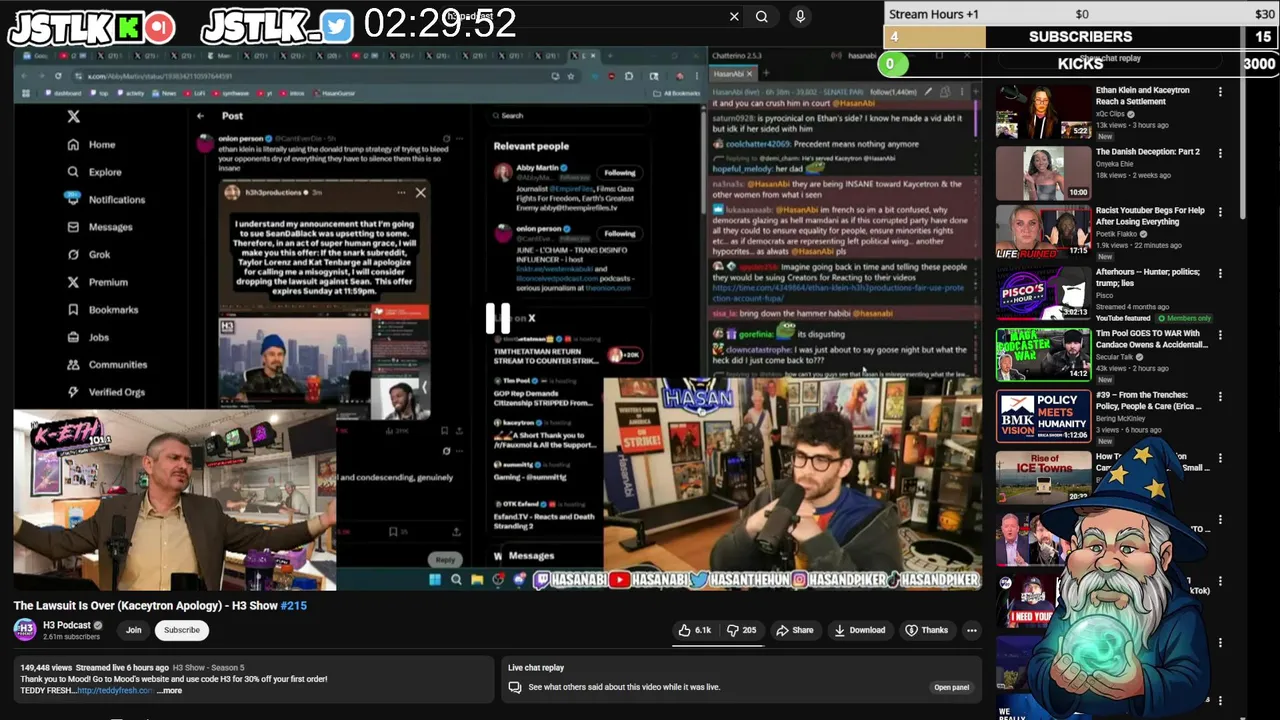Click the H3 Show - Season 5 text

click(x=208, y=667)
